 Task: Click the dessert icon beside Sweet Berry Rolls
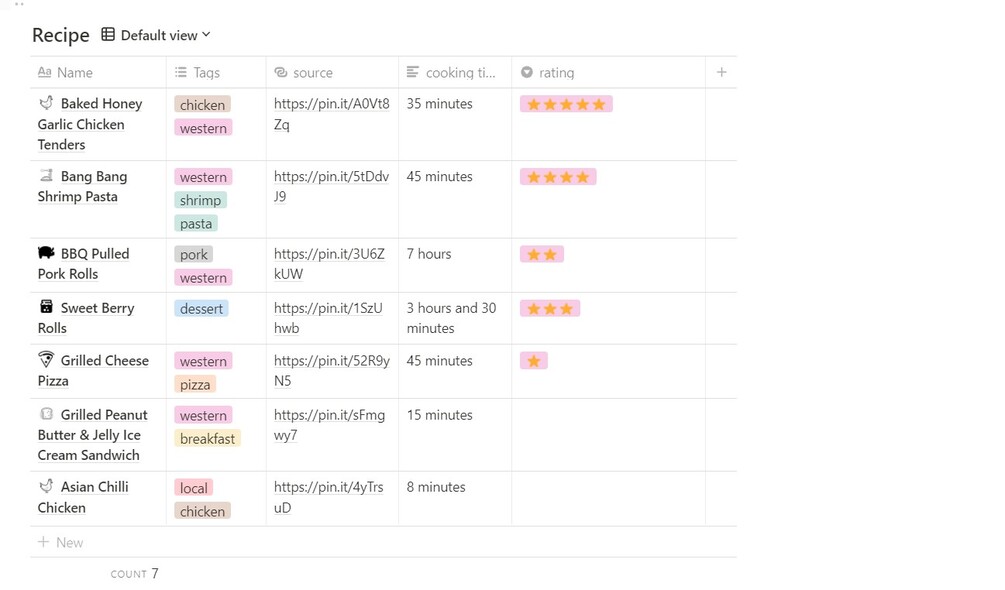click(x=46, y=307)
